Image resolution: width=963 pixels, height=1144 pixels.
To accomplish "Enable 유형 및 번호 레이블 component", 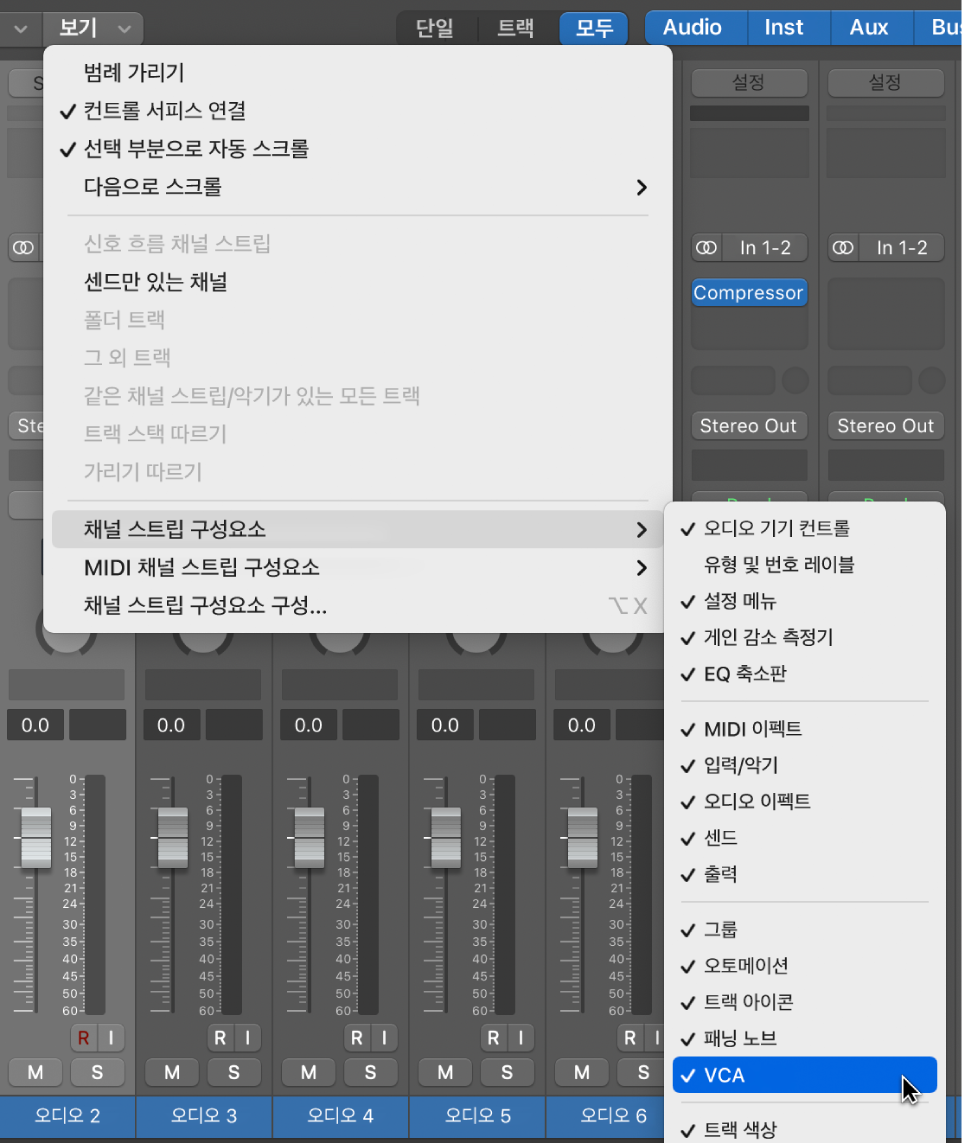I will (805, 565).
